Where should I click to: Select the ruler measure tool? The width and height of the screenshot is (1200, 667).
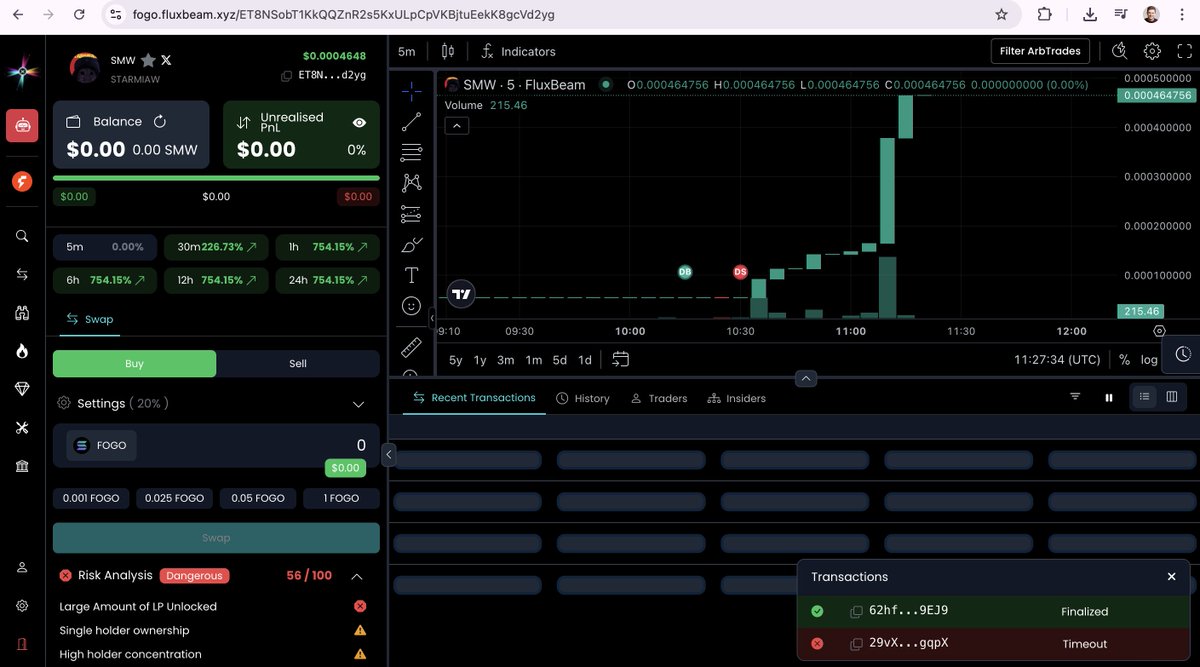click(411, 348)
